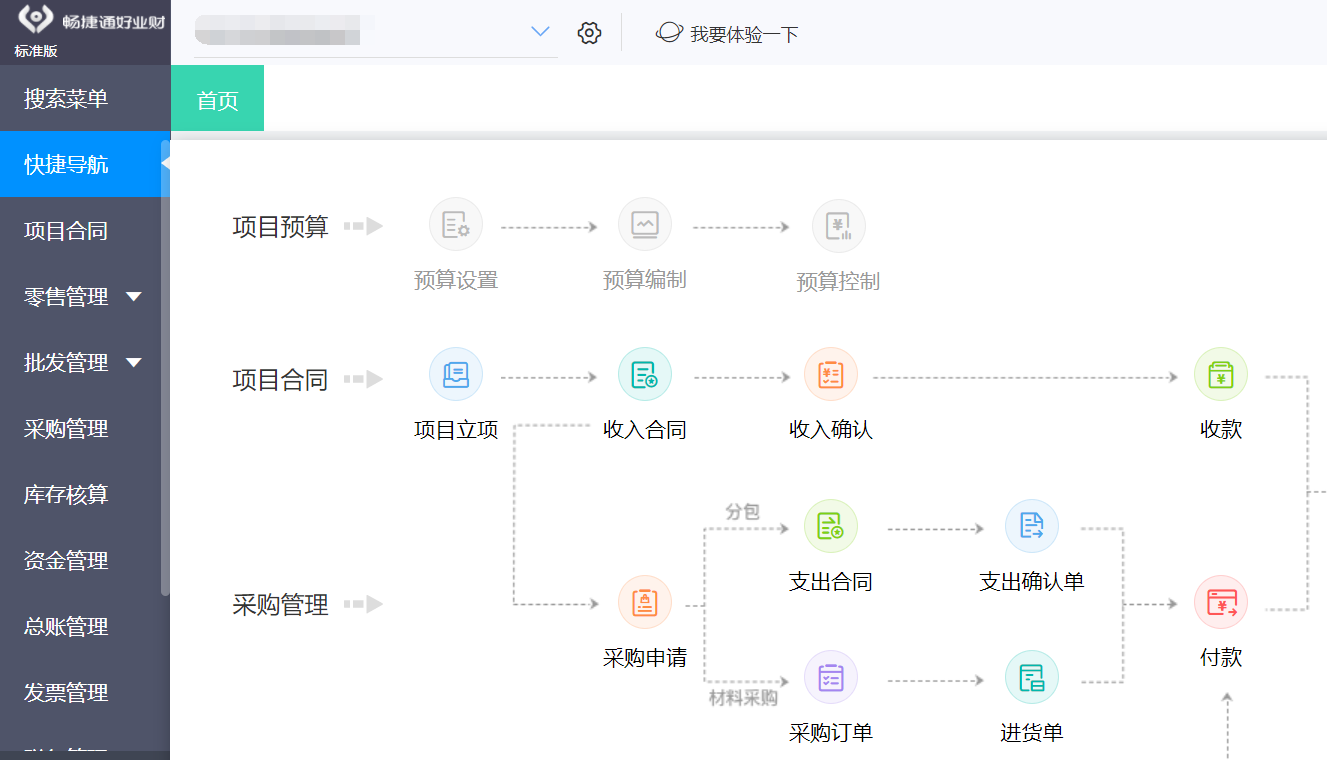Click the 材料采购 branch label

click(743, 698)
